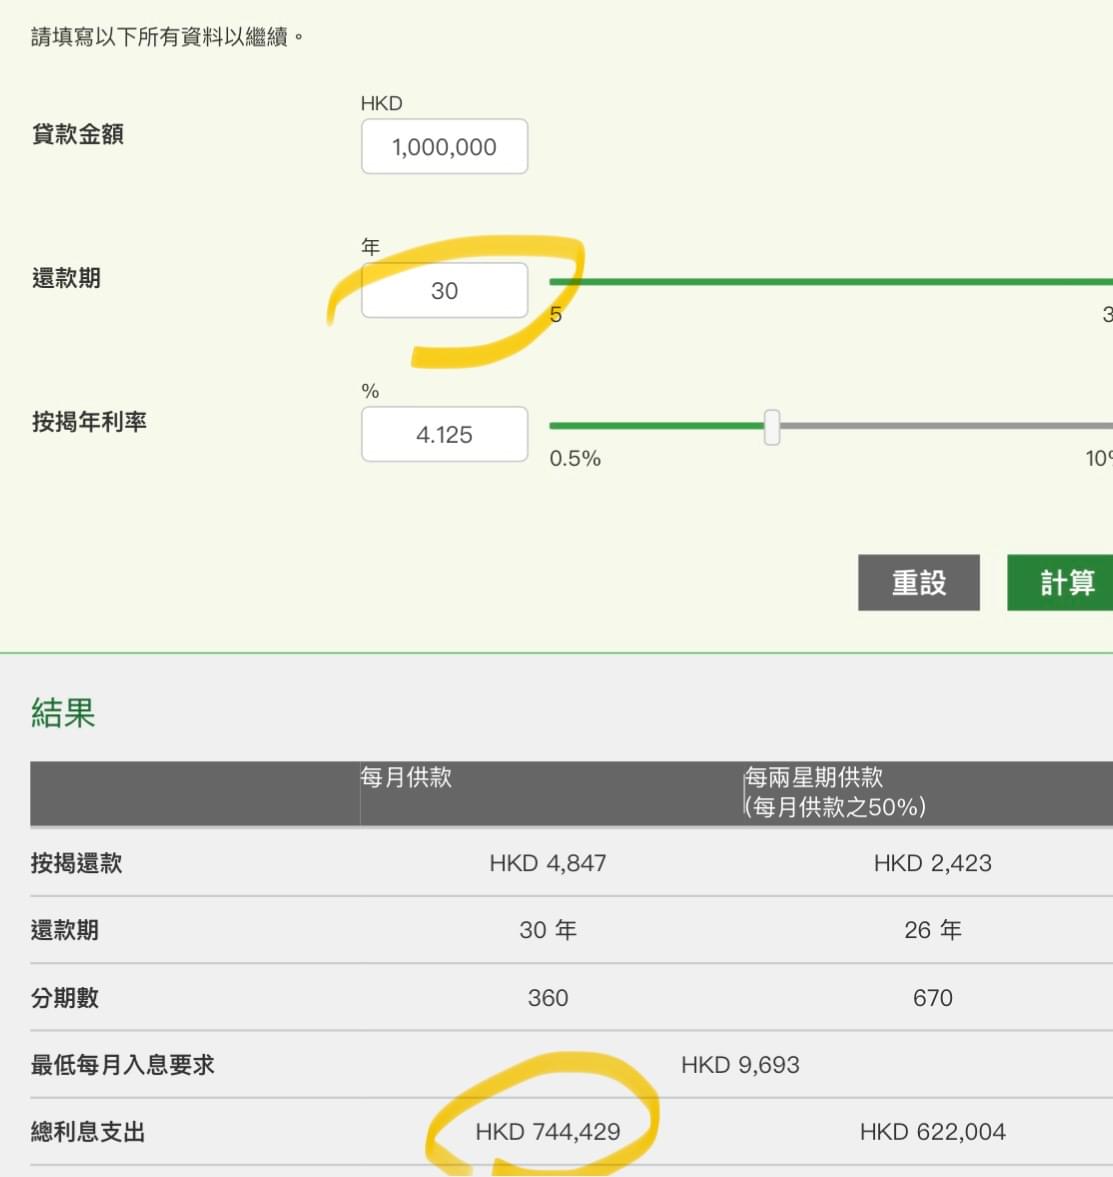Click the loan amount field showing 1,000,000
Image resolution: width=1113 pixels, height=1177 pixels.
click(444, 146)
